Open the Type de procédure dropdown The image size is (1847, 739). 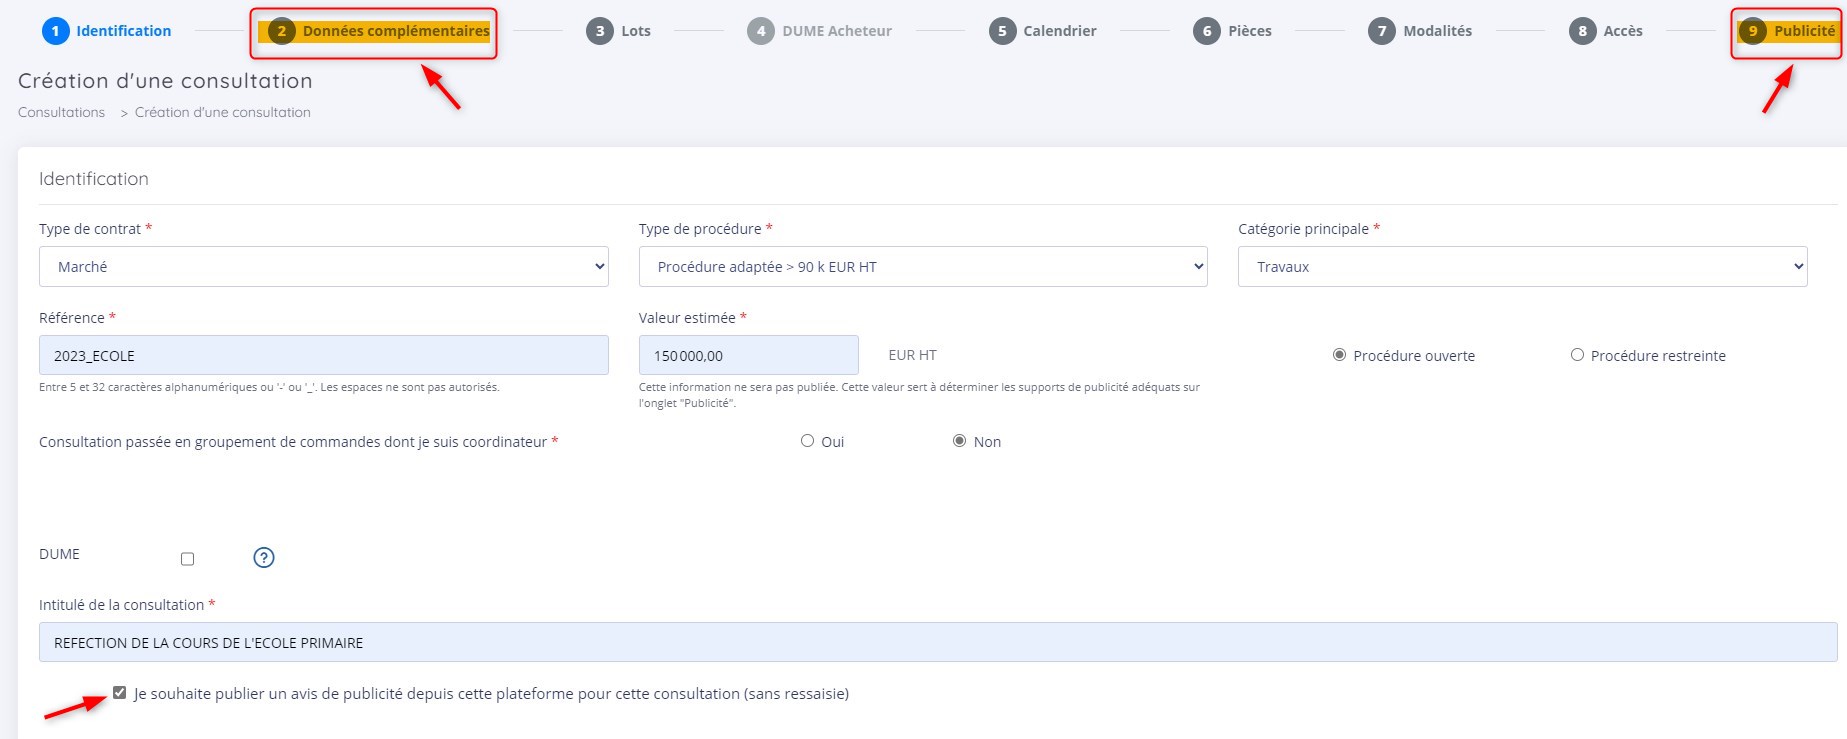[x=922, y=267]
